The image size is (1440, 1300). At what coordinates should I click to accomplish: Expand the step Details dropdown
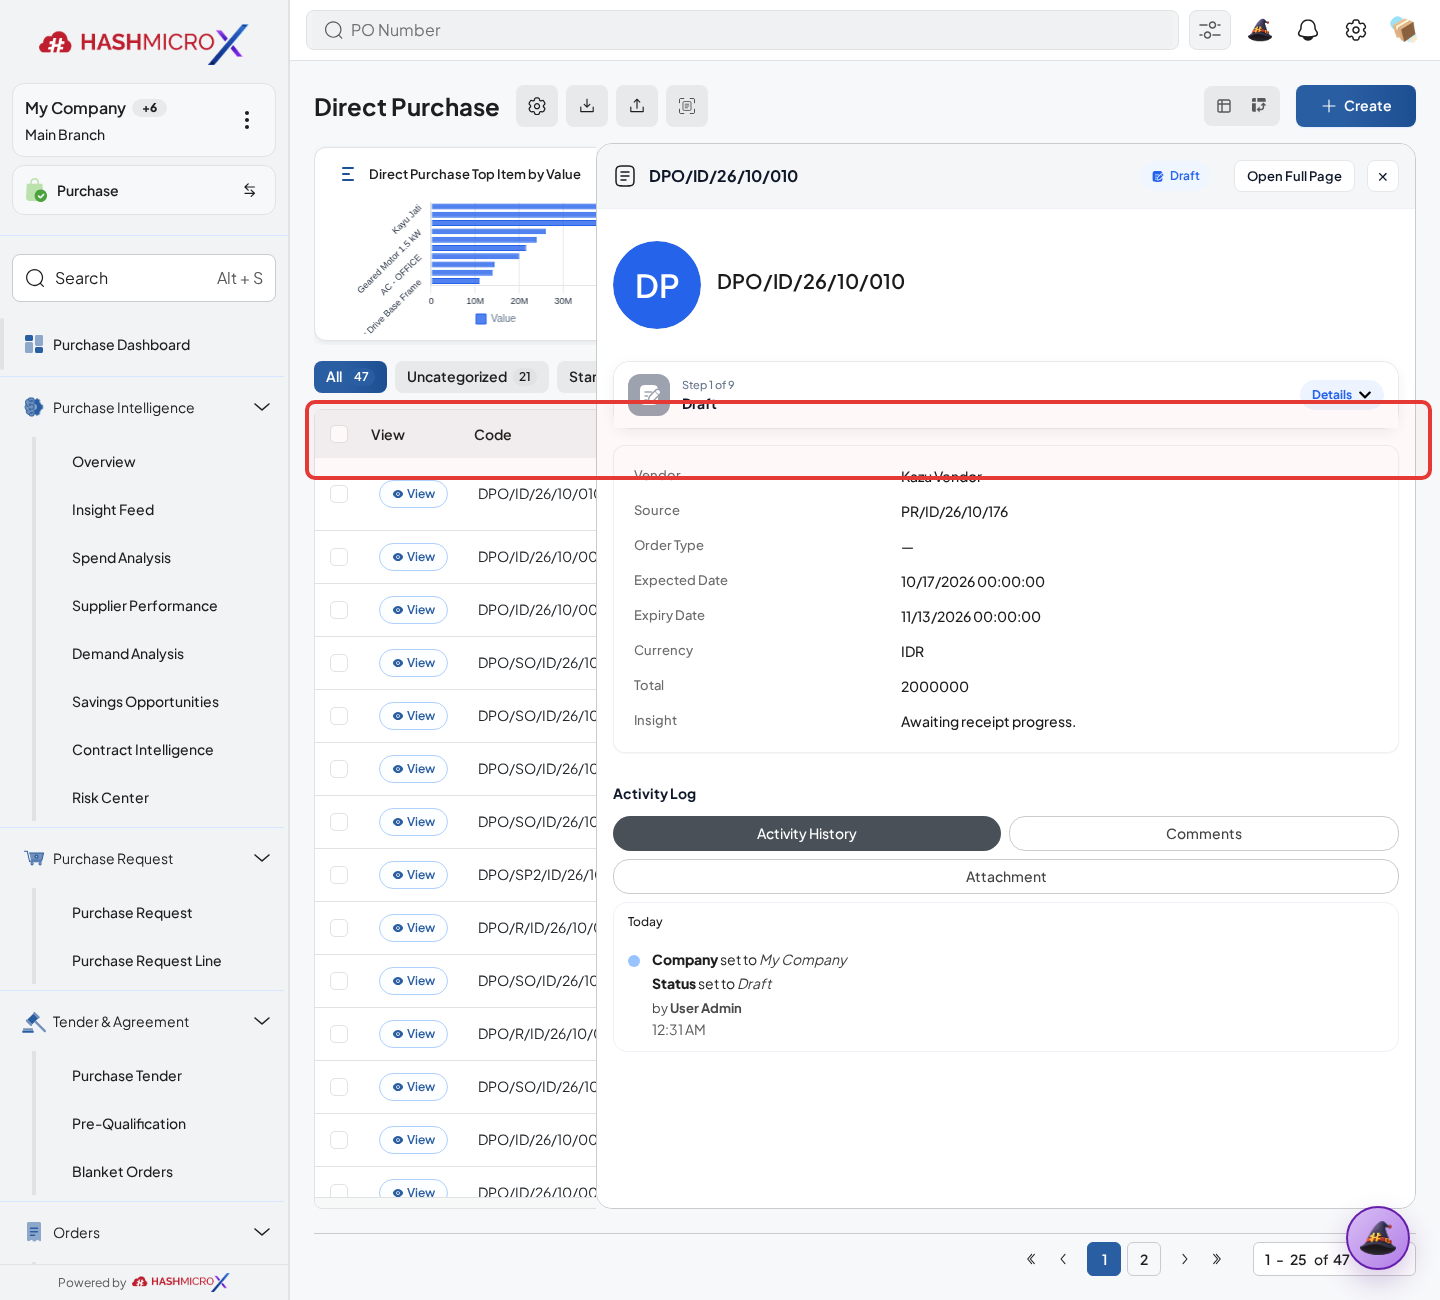1342,395
